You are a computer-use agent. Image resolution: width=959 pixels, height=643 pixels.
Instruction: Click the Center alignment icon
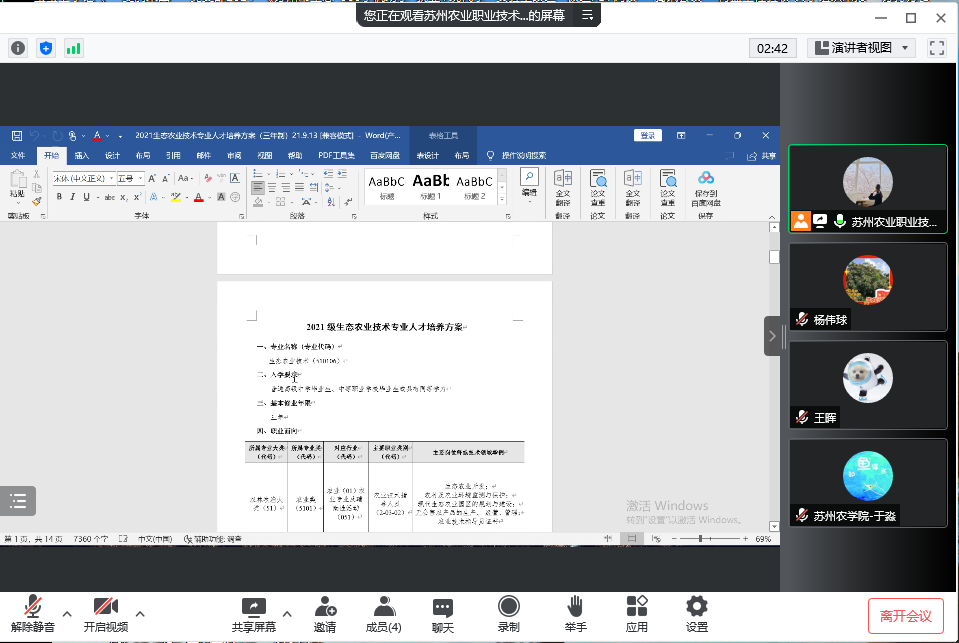point(272,187)
